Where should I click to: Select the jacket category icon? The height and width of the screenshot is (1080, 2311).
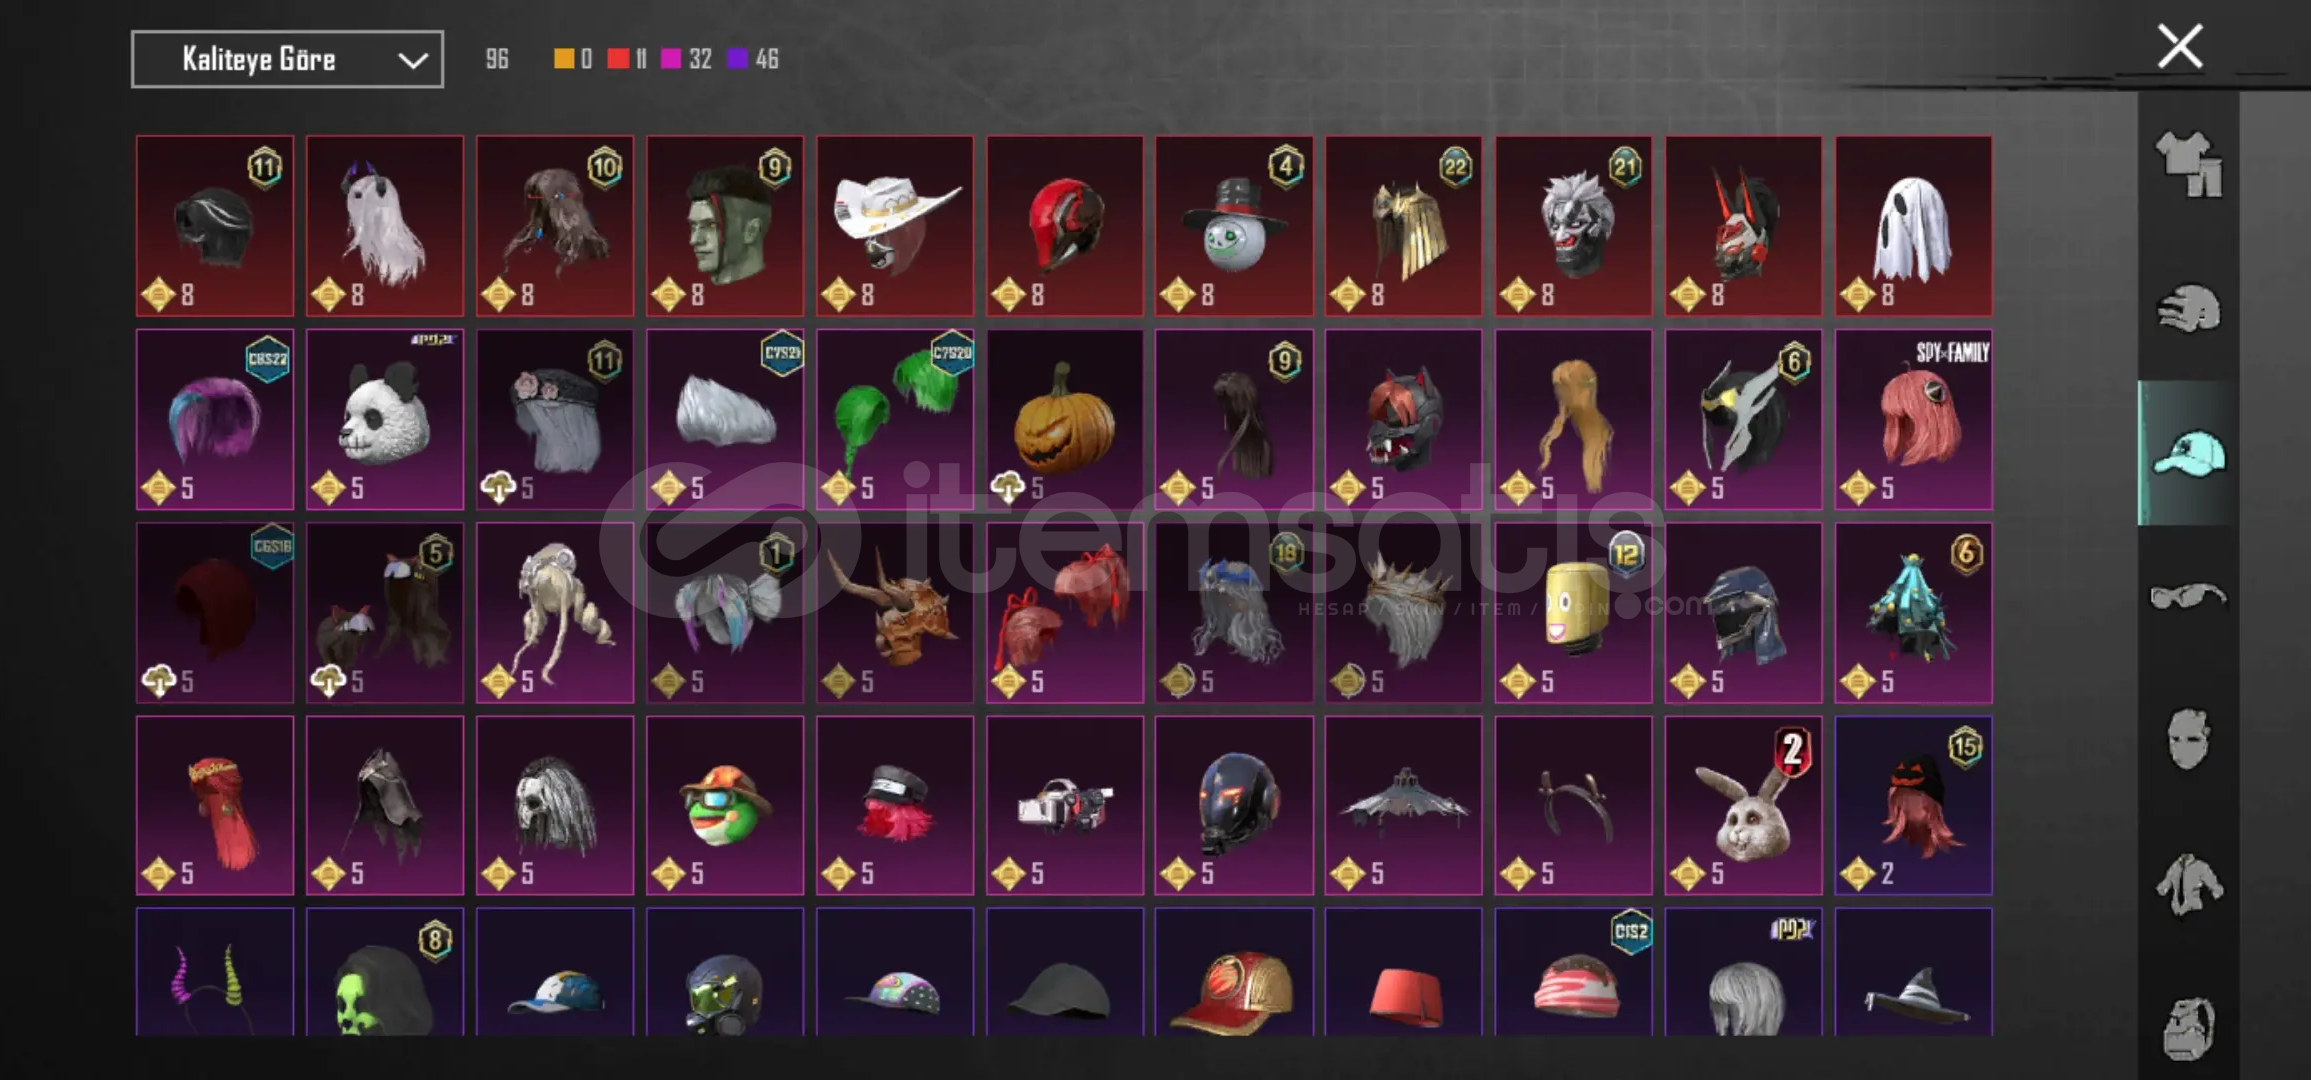(2189, 884)
